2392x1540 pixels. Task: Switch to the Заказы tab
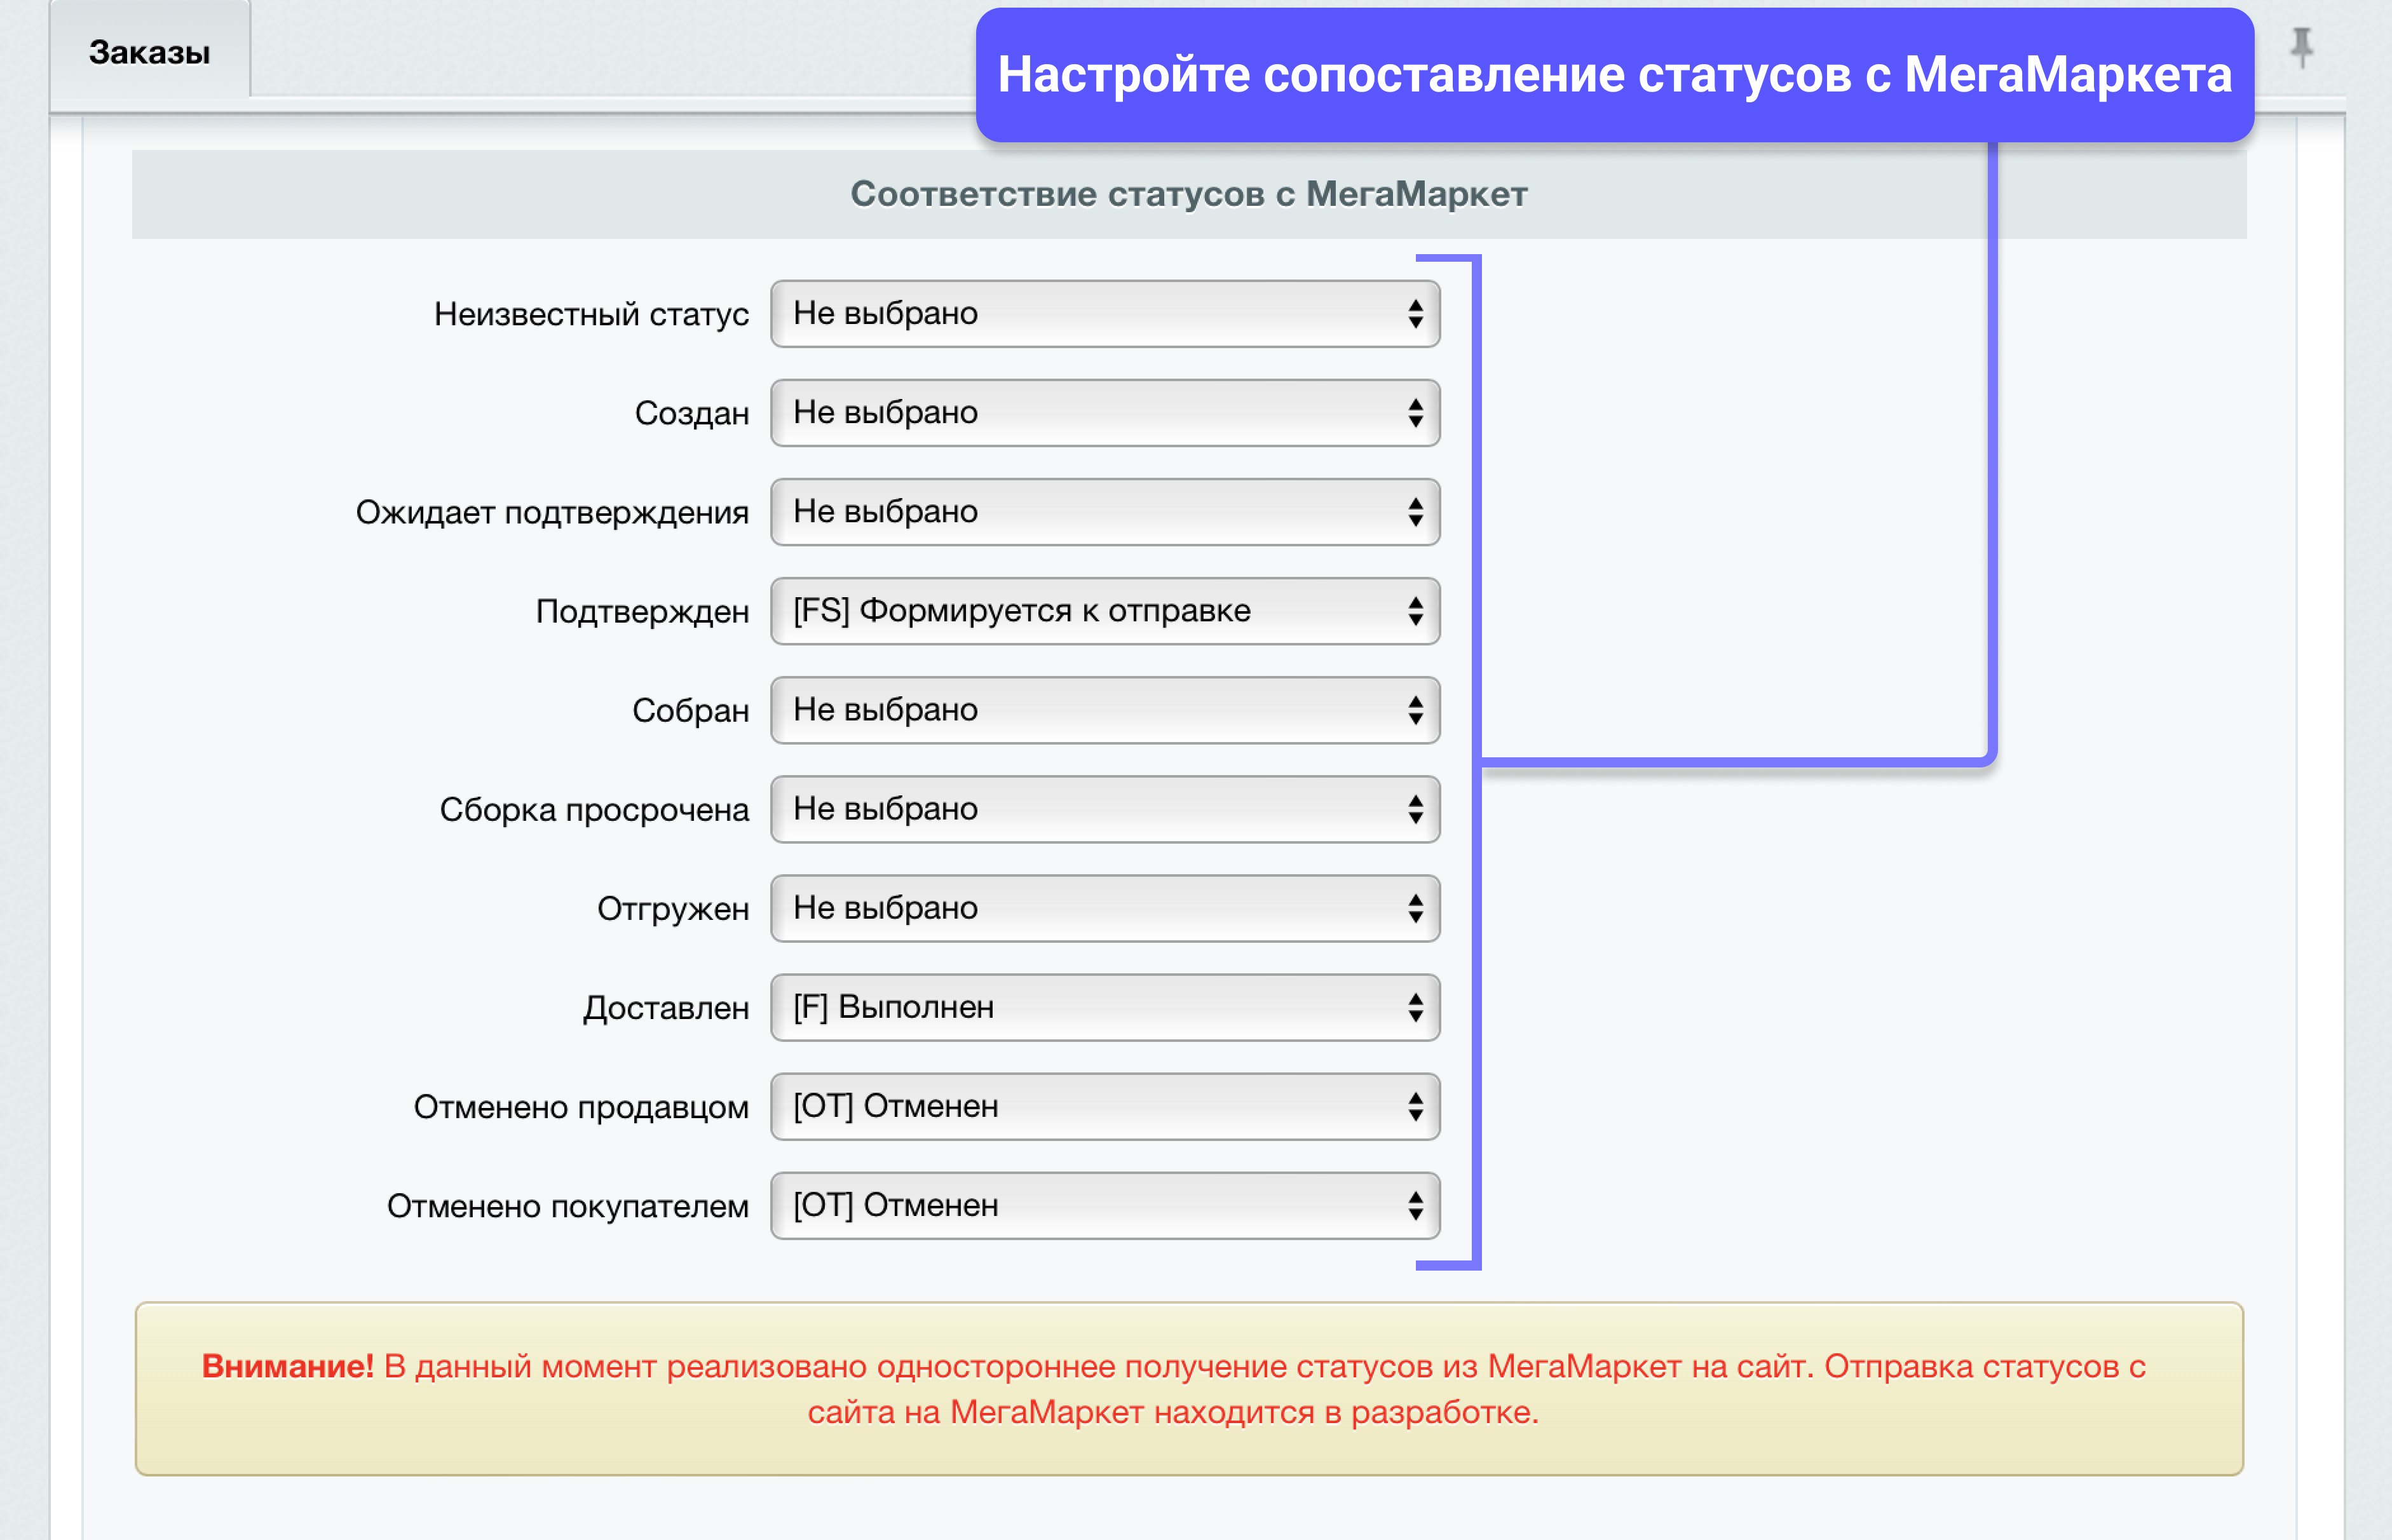(x=150, y=52)
